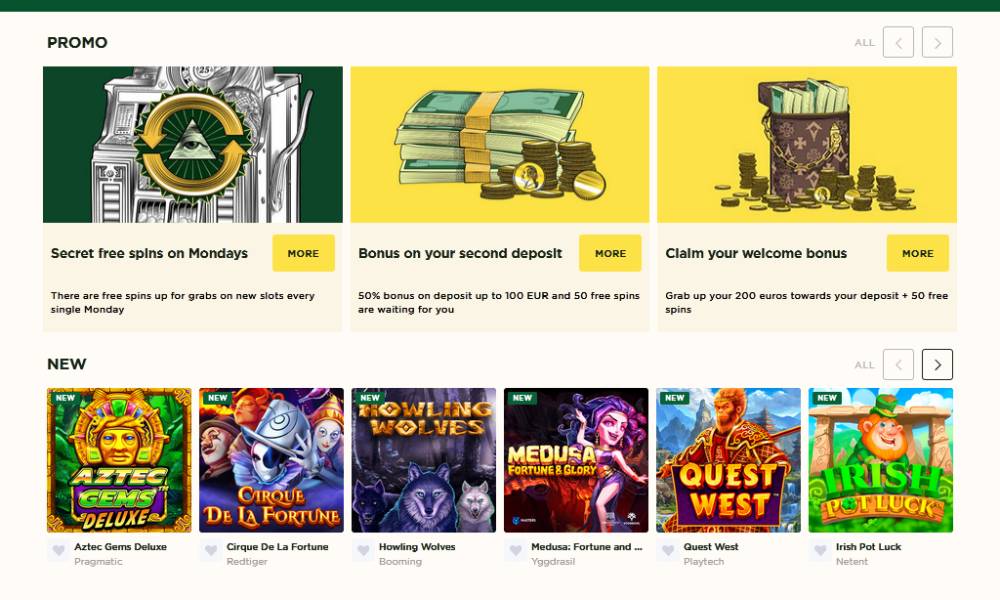Click heart icon beside Medusa: Fortune and Glory

coord(515,550)
